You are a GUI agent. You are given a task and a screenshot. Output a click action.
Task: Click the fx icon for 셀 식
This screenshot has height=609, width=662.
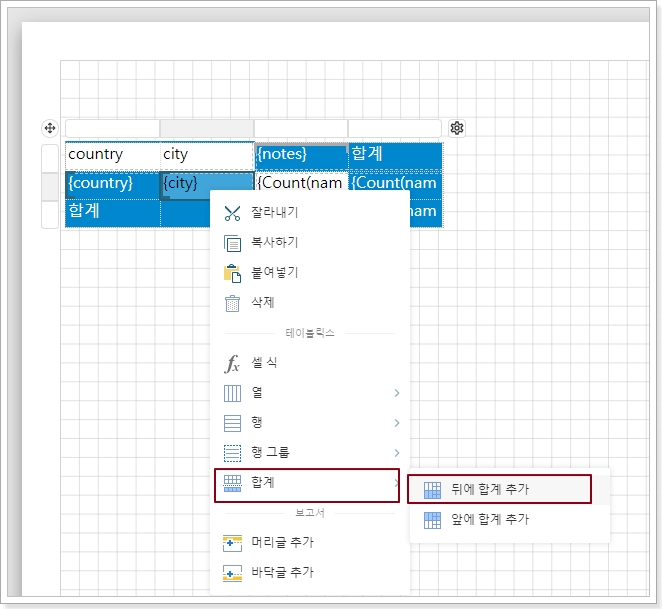tap(233, 363)
